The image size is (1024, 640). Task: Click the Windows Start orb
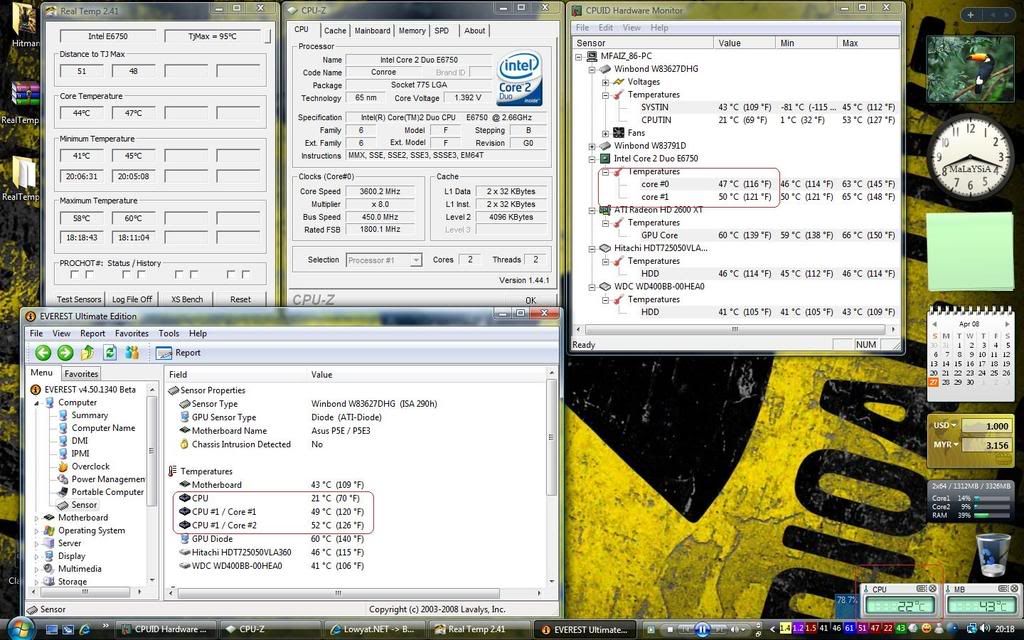coord(20,628)
